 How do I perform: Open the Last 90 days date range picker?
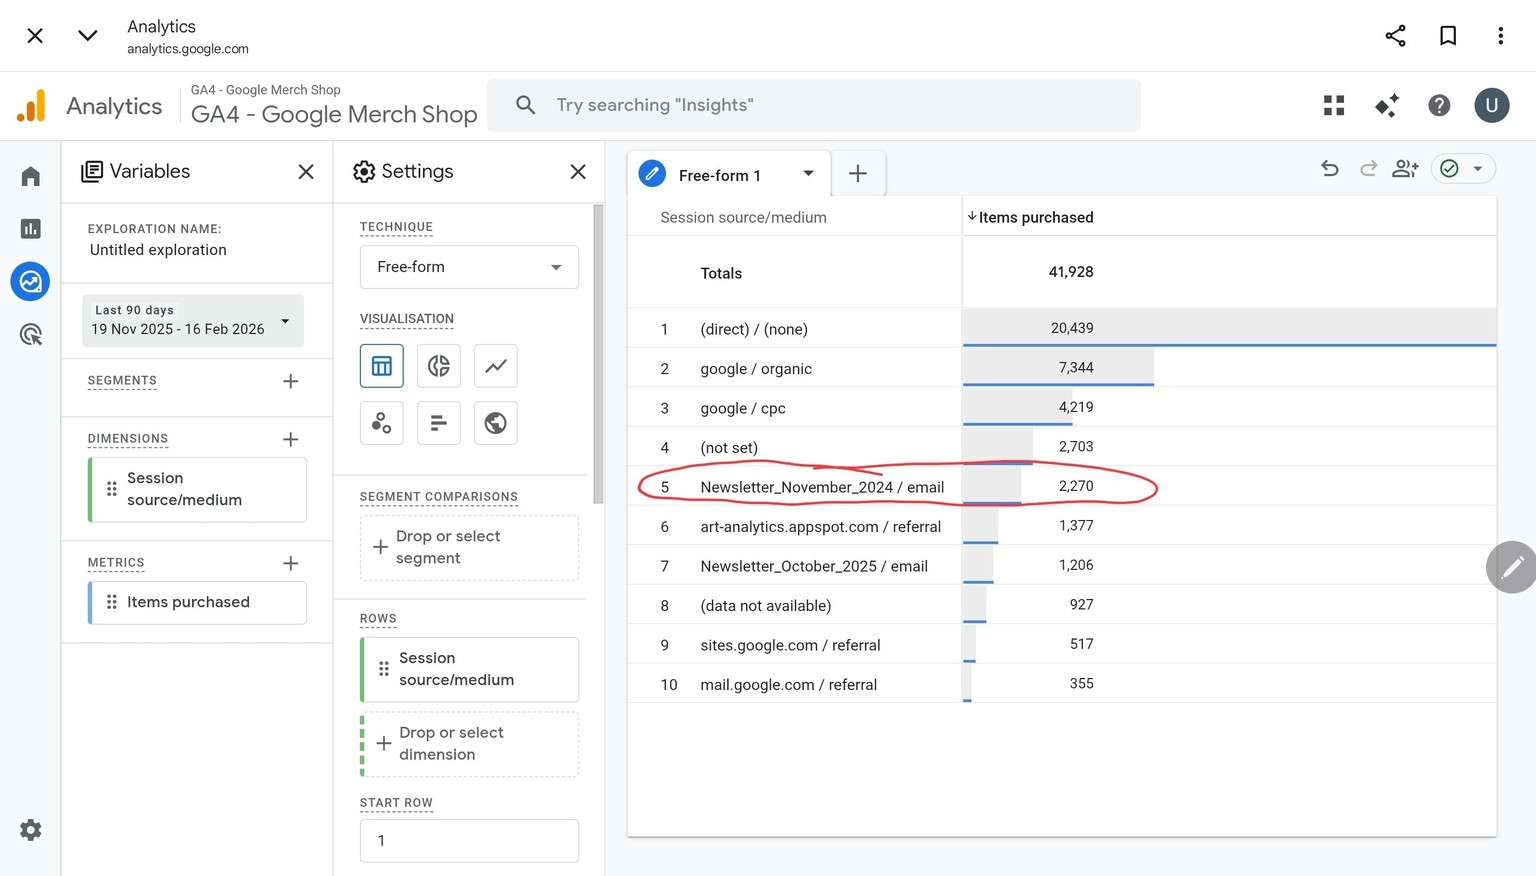[193, 320]
